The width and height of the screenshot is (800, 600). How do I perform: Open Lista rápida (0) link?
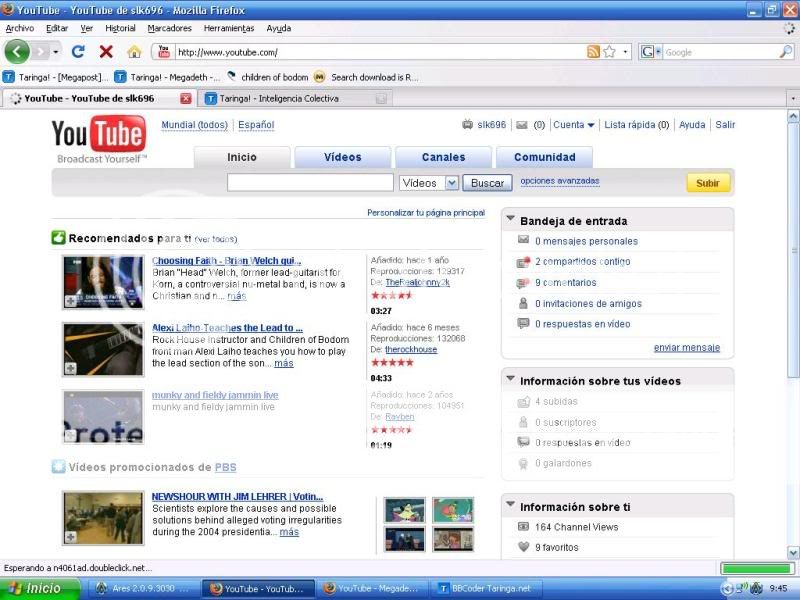(x=637, y=125)
